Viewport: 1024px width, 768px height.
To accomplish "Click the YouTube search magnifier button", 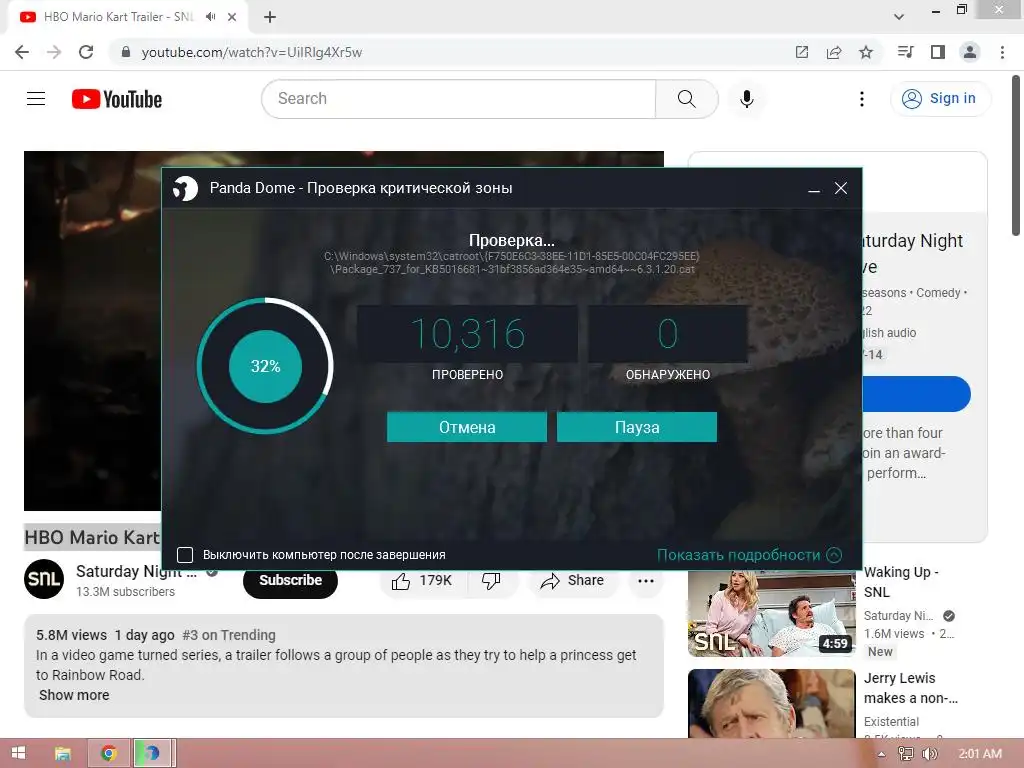I will click(x=686, y=99).
